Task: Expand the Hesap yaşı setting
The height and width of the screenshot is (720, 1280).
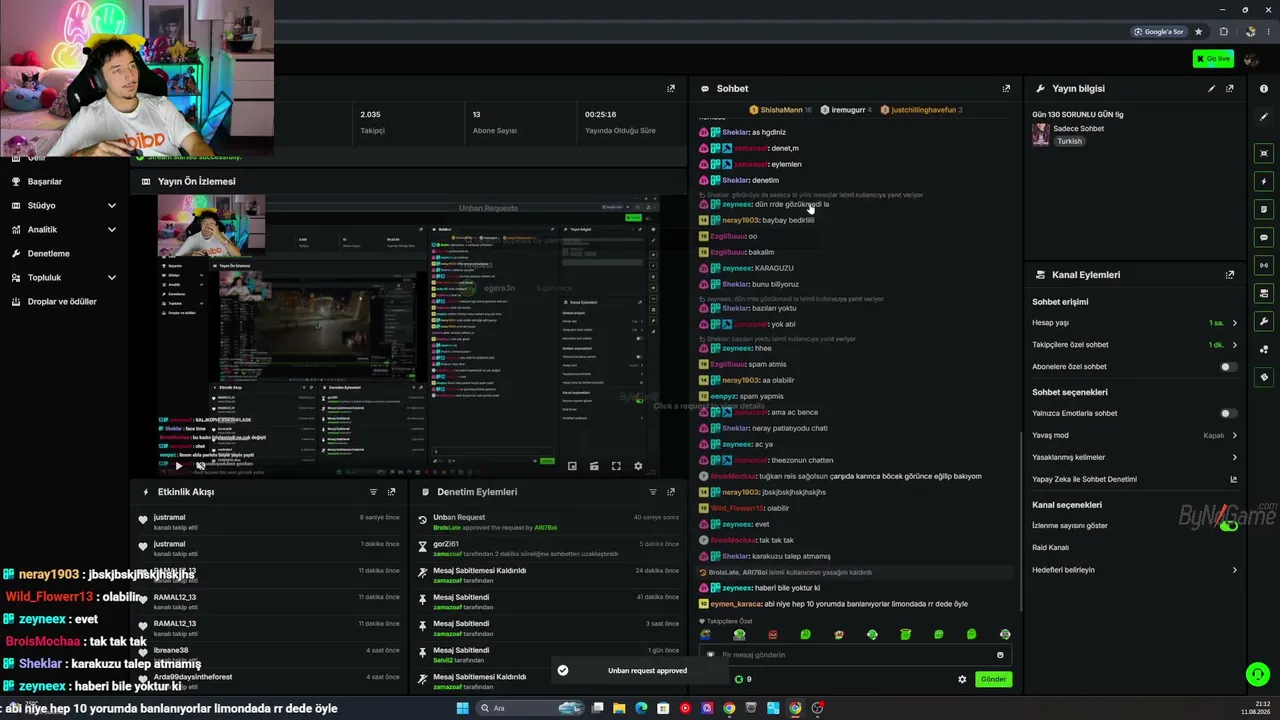Action: click(x=1135, y=323)
